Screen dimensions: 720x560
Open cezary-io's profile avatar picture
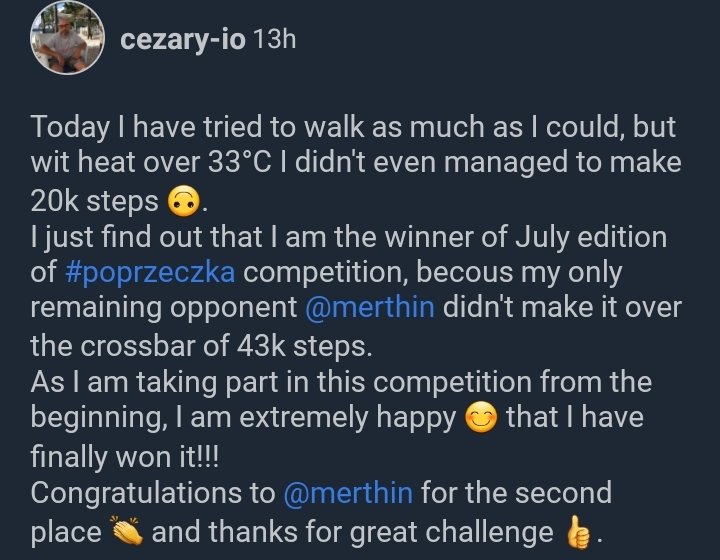pos(67,38)
